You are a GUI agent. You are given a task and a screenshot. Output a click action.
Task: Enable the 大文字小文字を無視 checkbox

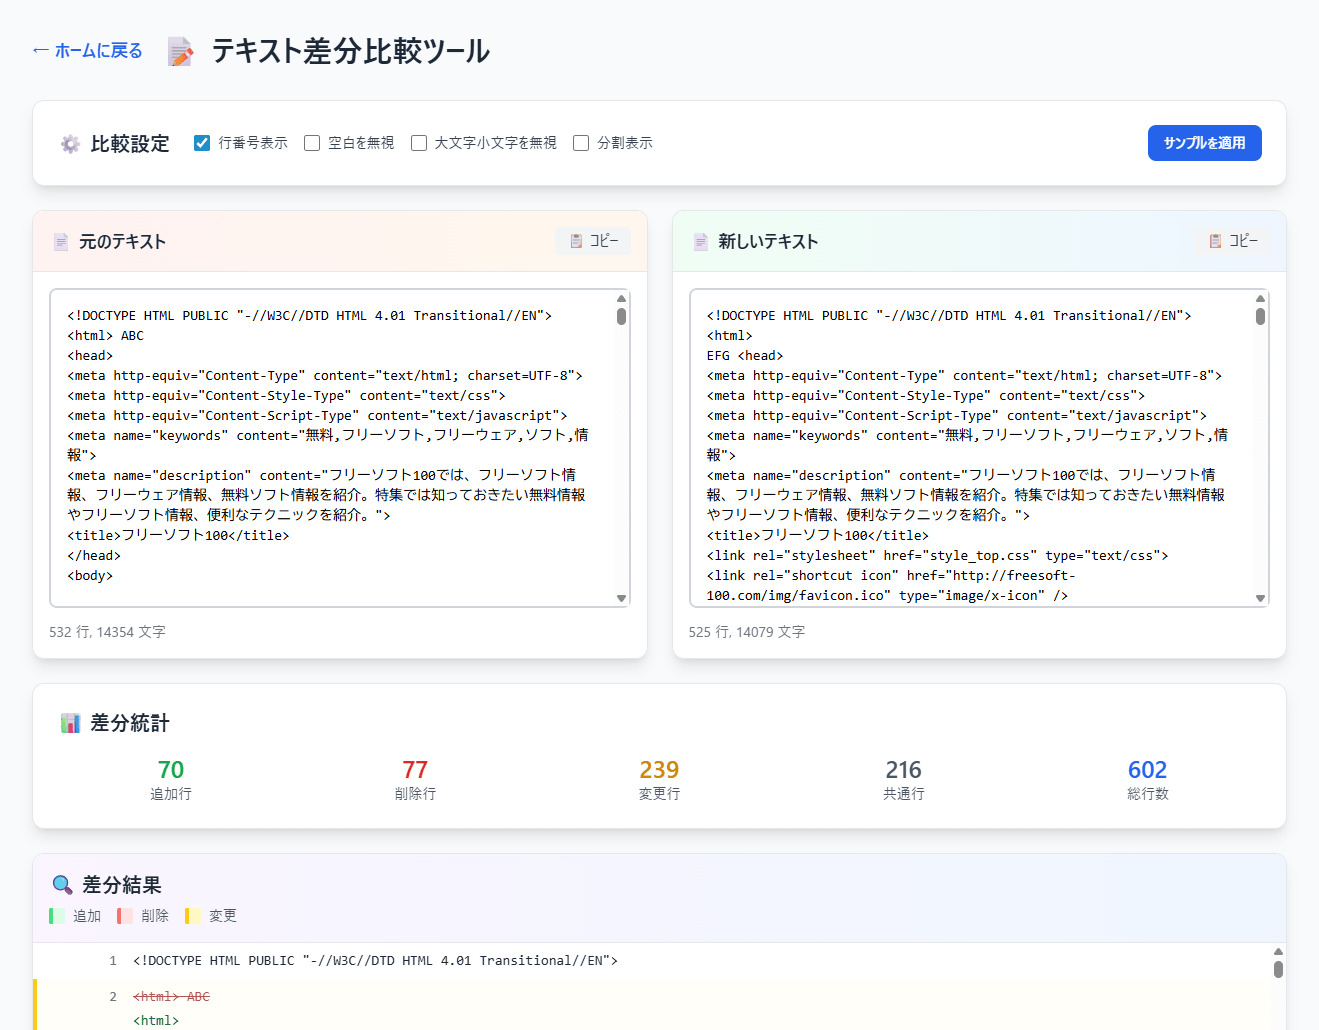point(419,143)
